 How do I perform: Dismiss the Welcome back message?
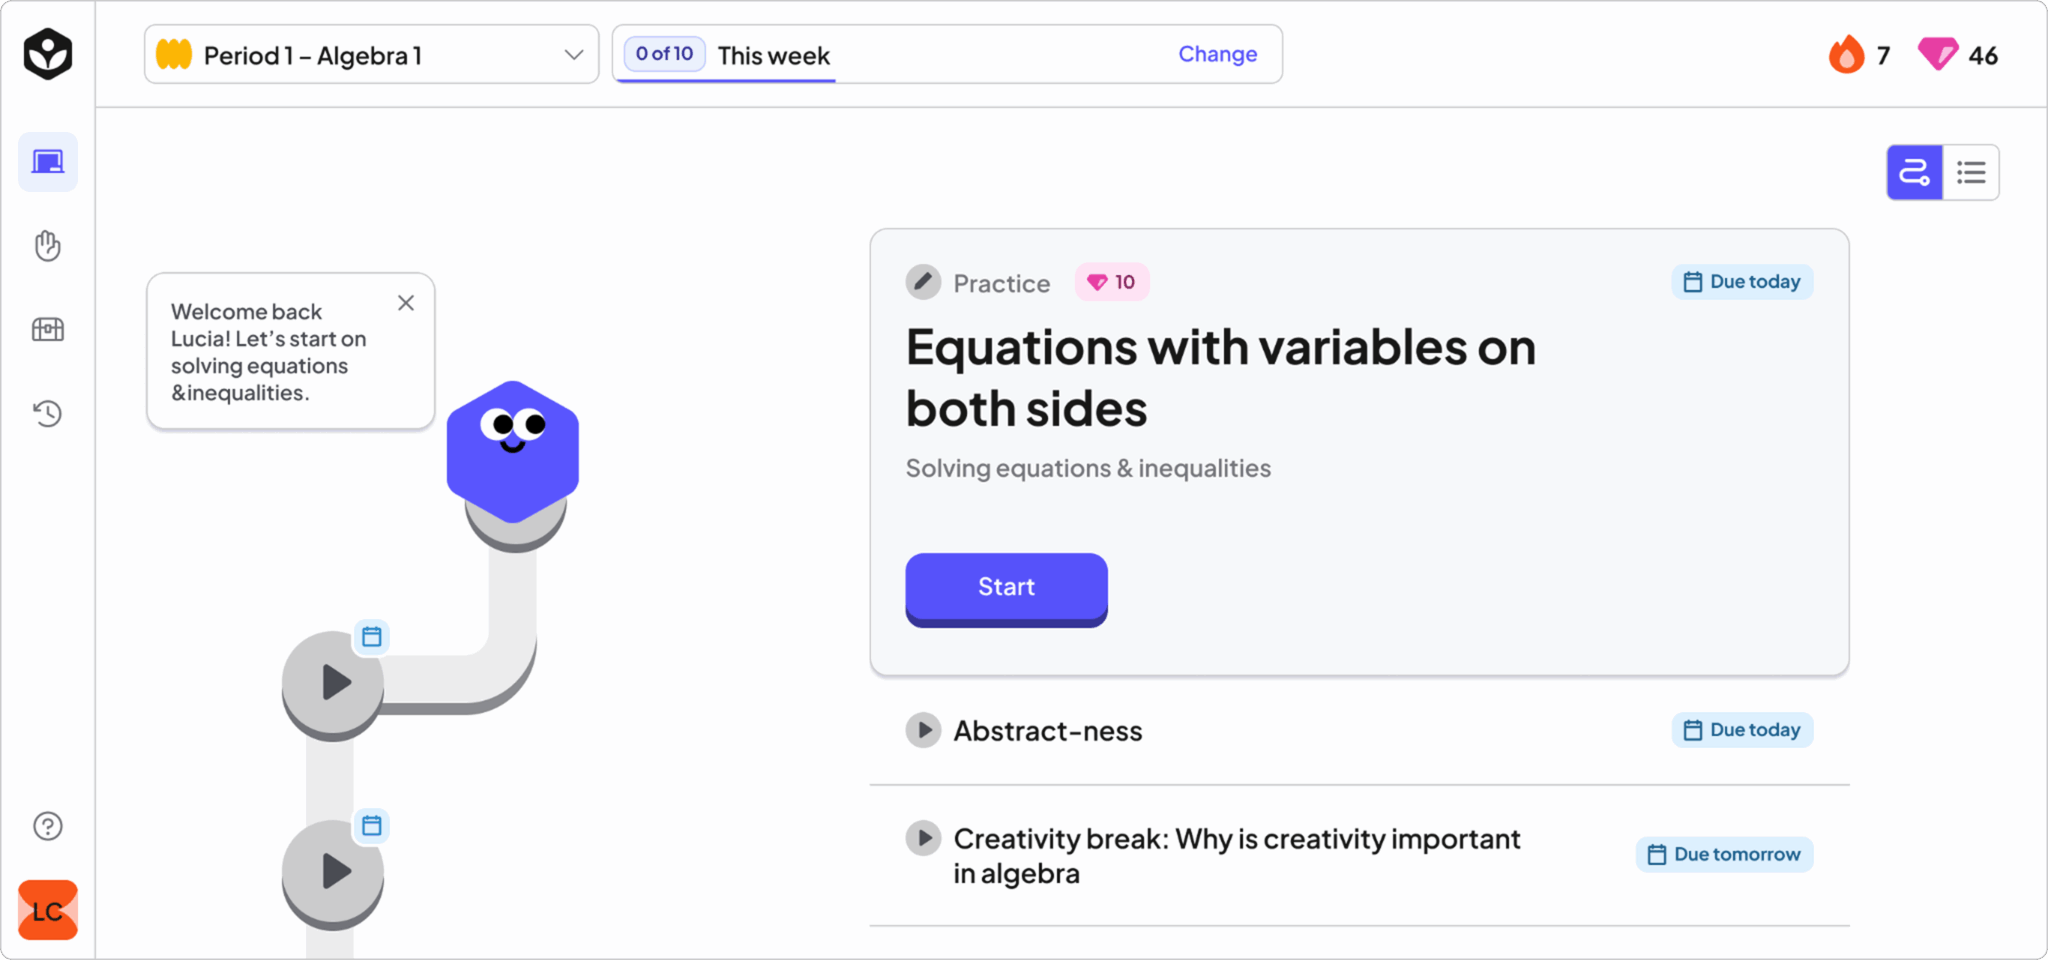406,302
